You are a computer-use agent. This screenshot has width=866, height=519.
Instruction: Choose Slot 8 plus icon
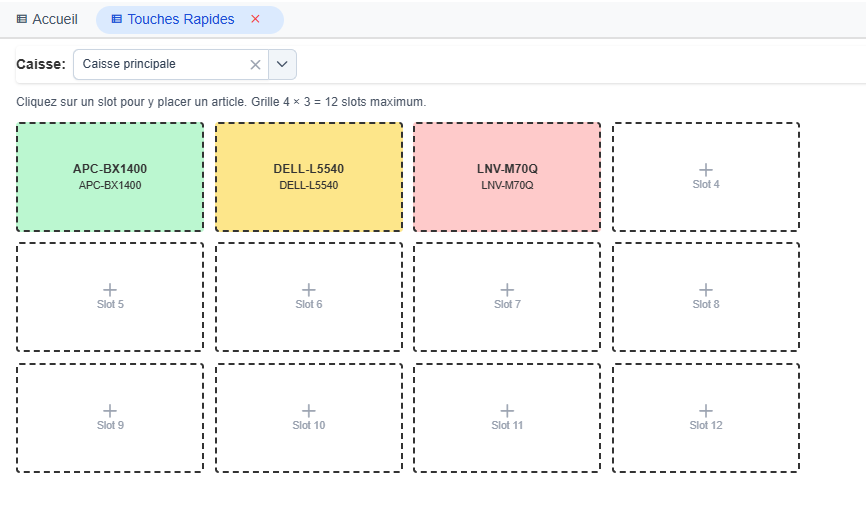tap(705, 290)
